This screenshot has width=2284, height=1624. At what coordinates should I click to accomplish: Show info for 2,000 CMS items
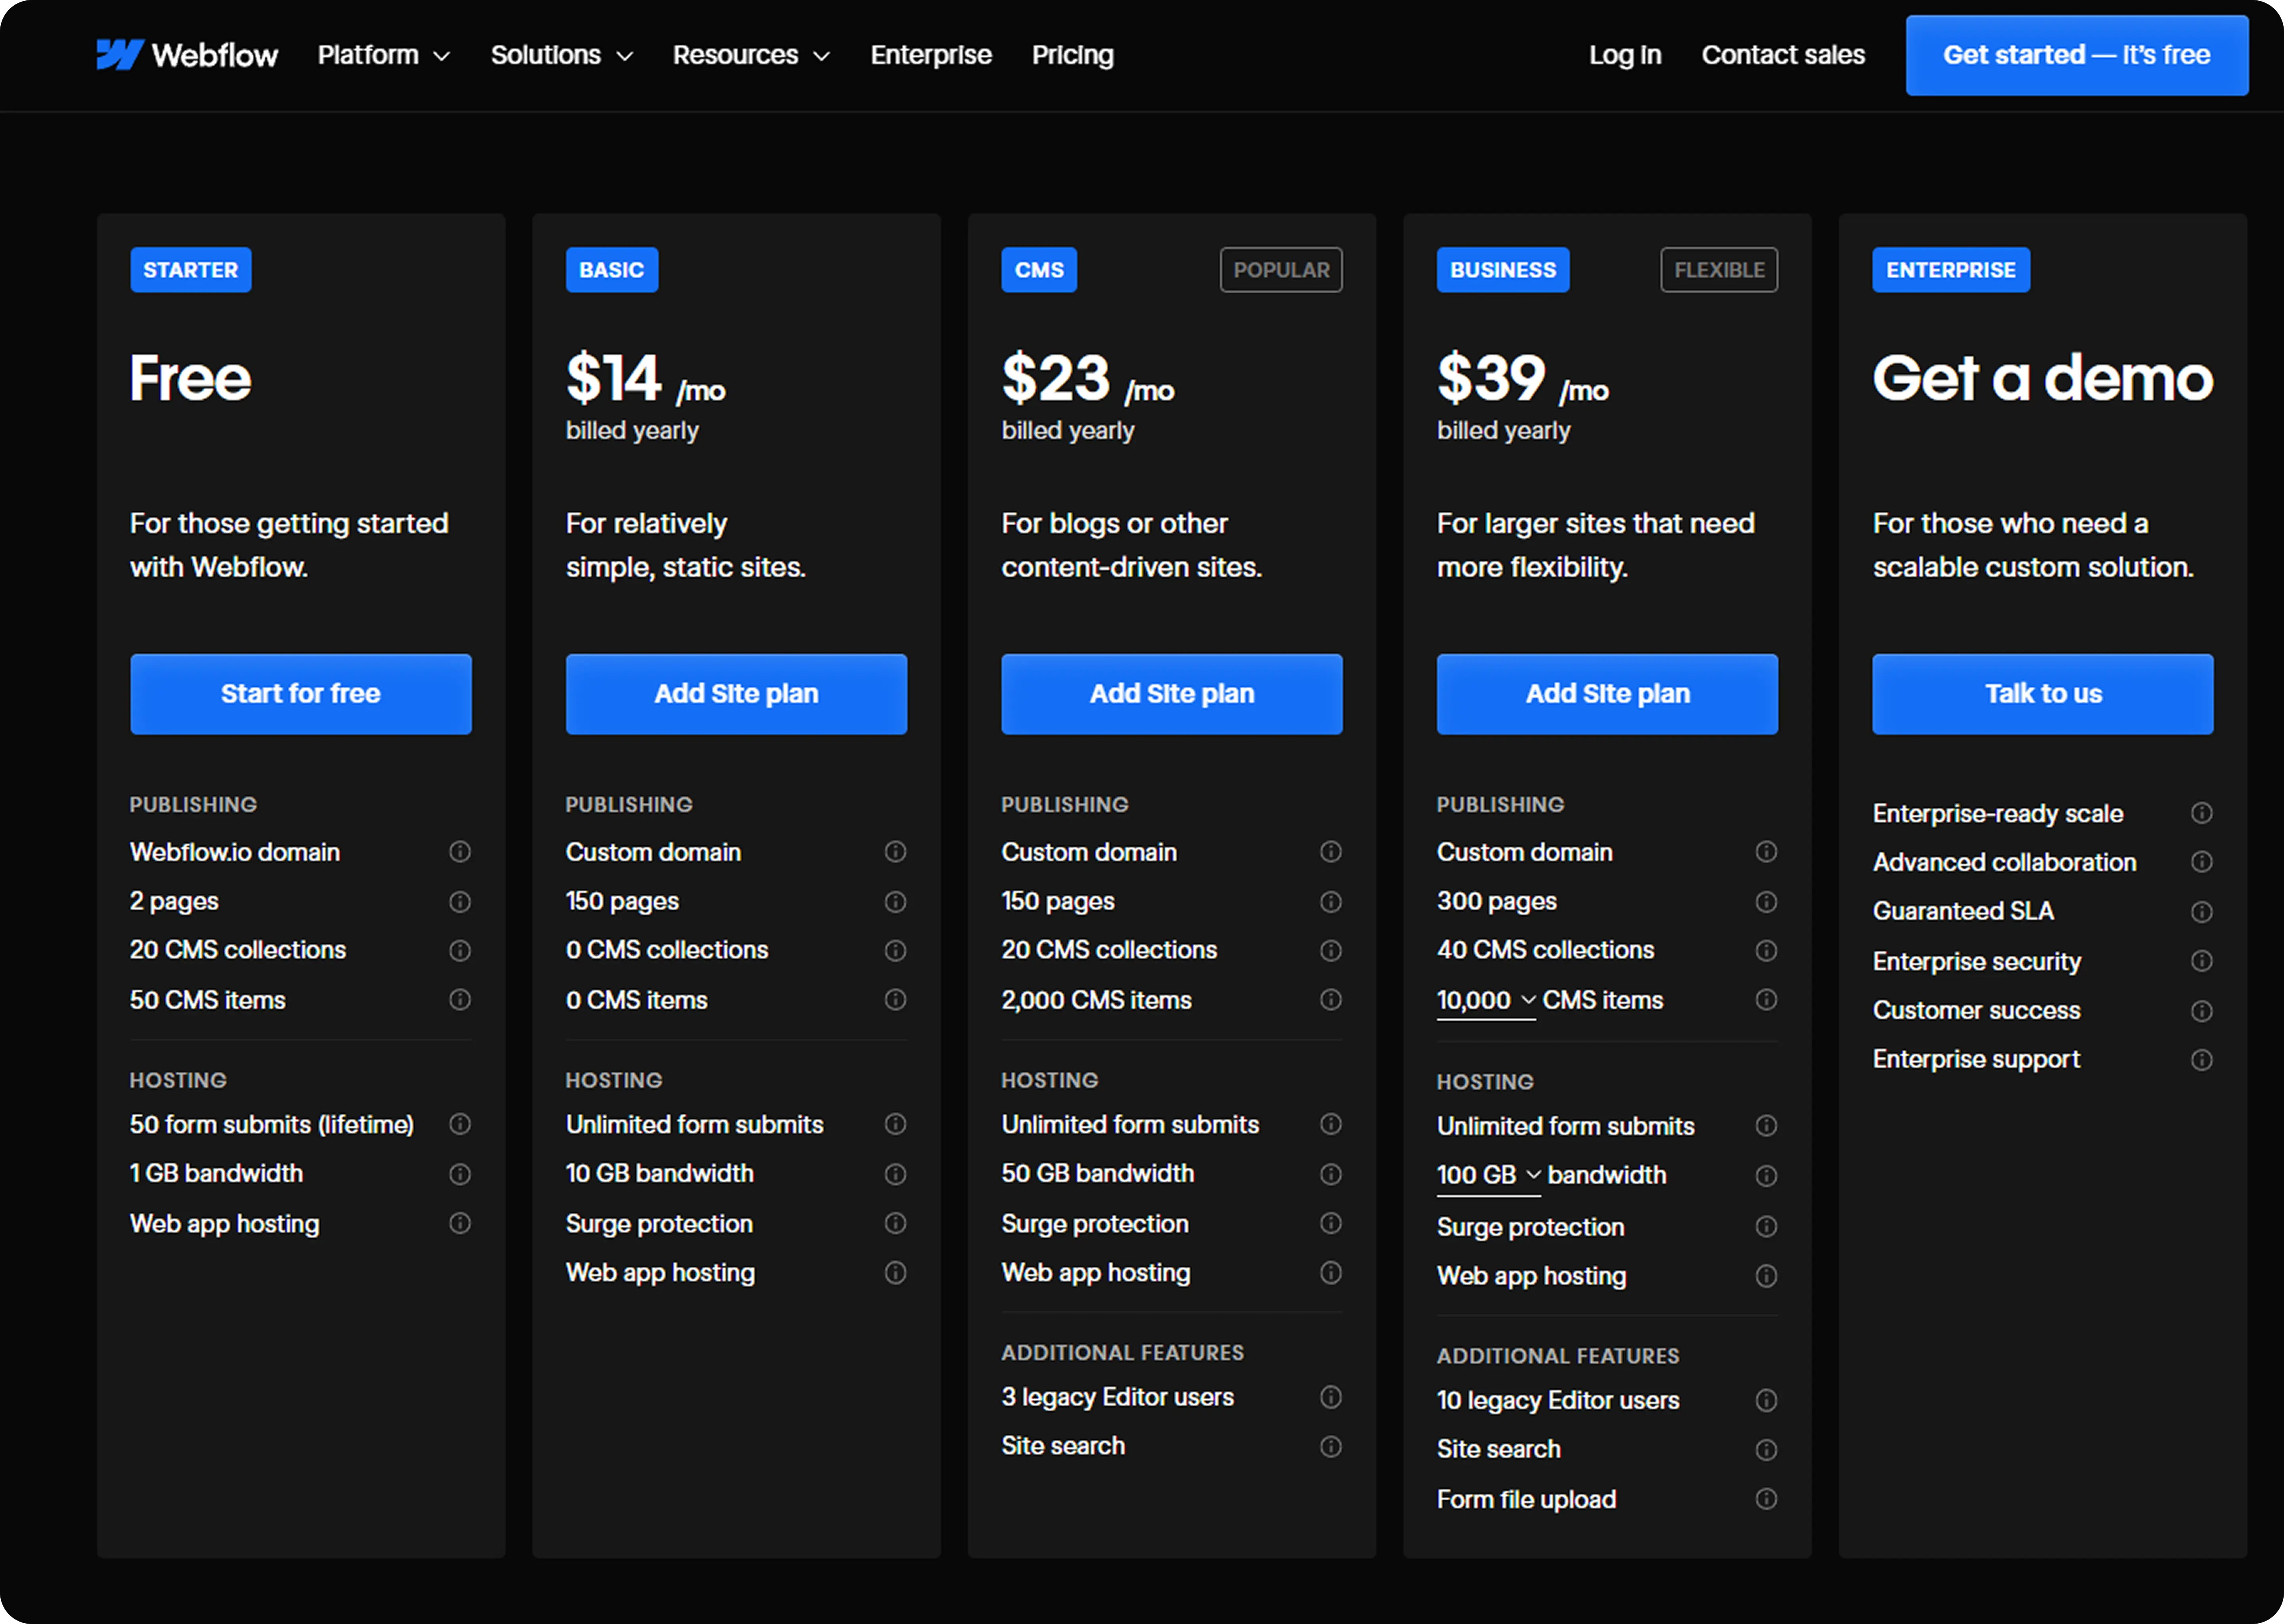(x=1331, y=1000)
